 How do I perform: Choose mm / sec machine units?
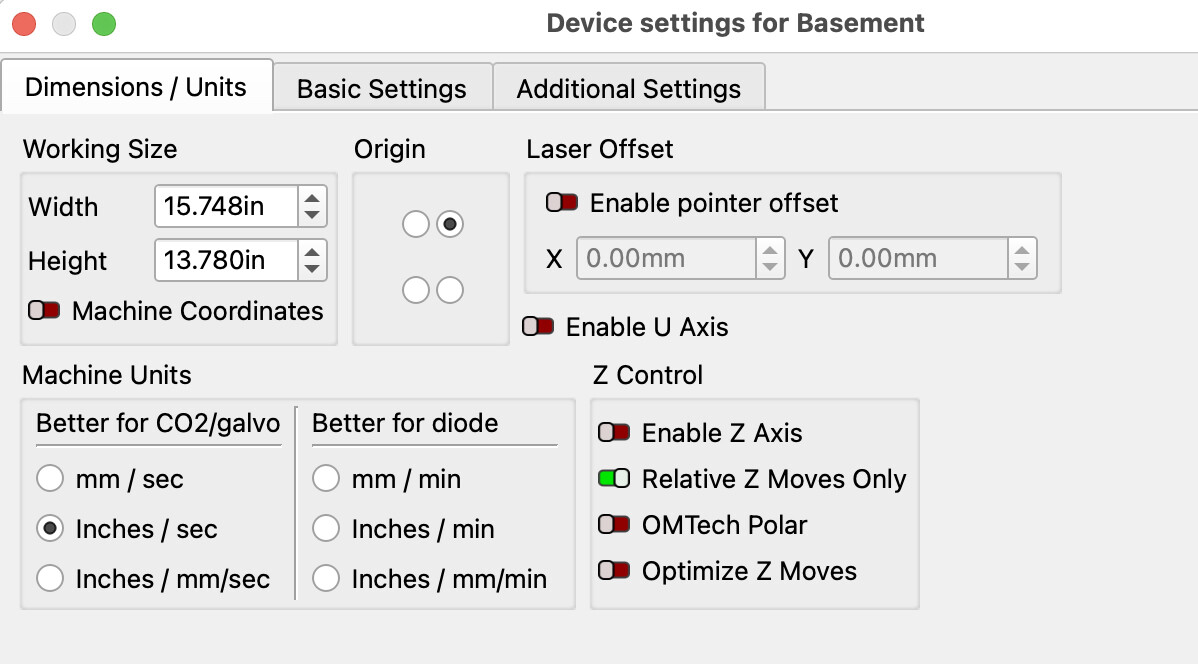coord(50,479)
